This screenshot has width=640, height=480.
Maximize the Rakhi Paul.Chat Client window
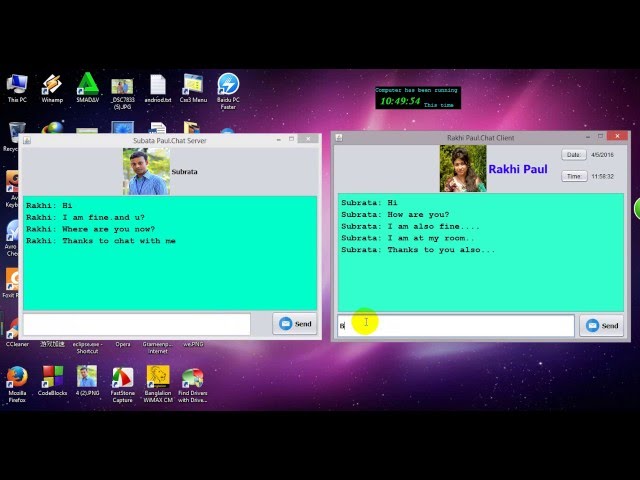point(600,136)
